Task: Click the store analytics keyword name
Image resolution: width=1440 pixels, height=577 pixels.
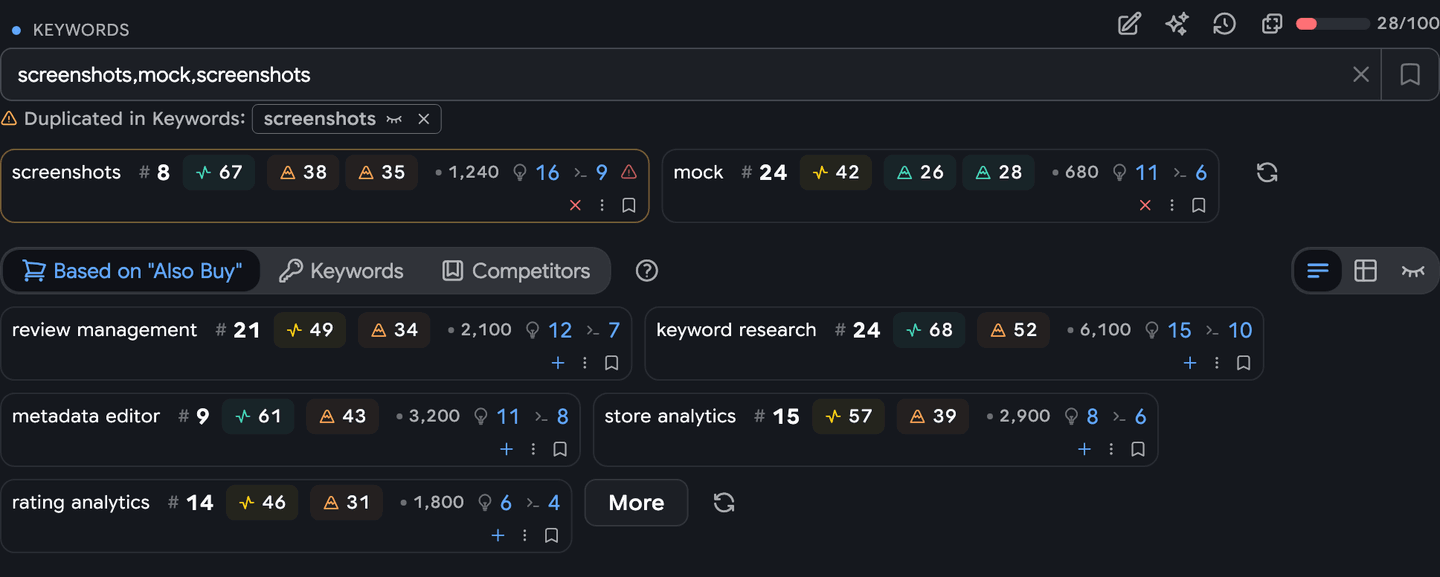Action: click(x=670, y=416)
